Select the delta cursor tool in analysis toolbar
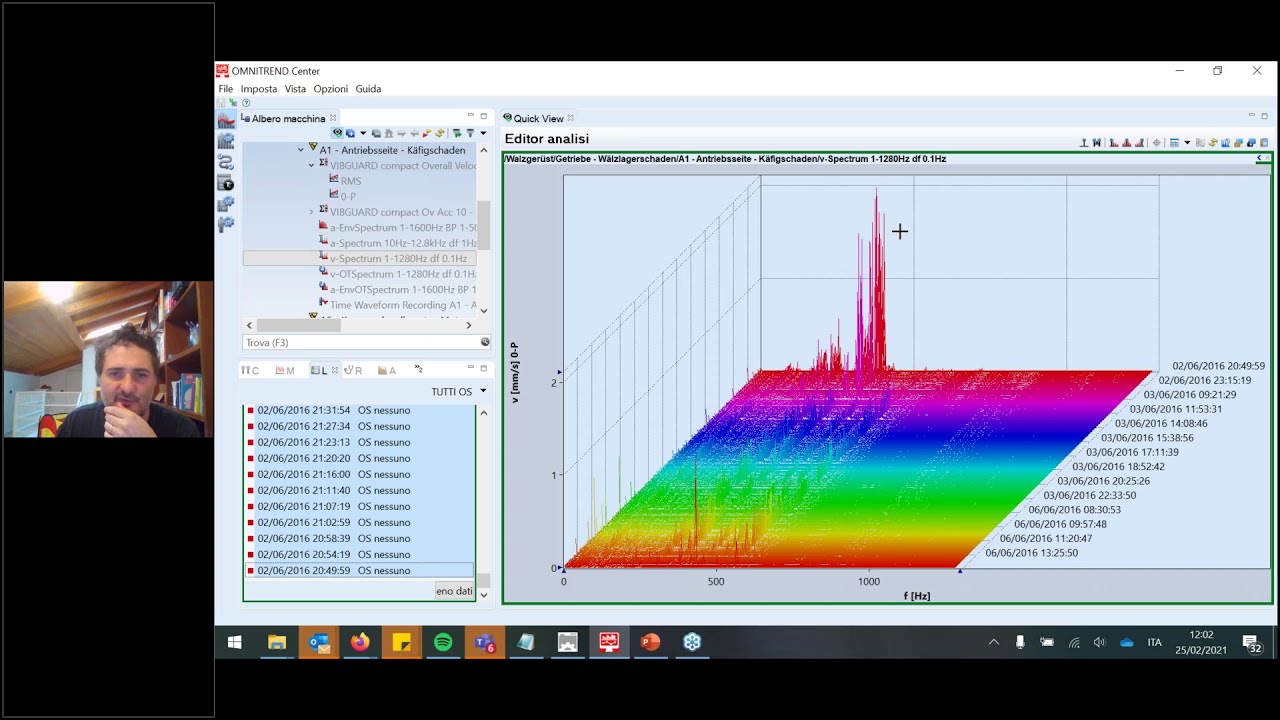Viewport: 1280px width, 720px height. 1097,142
